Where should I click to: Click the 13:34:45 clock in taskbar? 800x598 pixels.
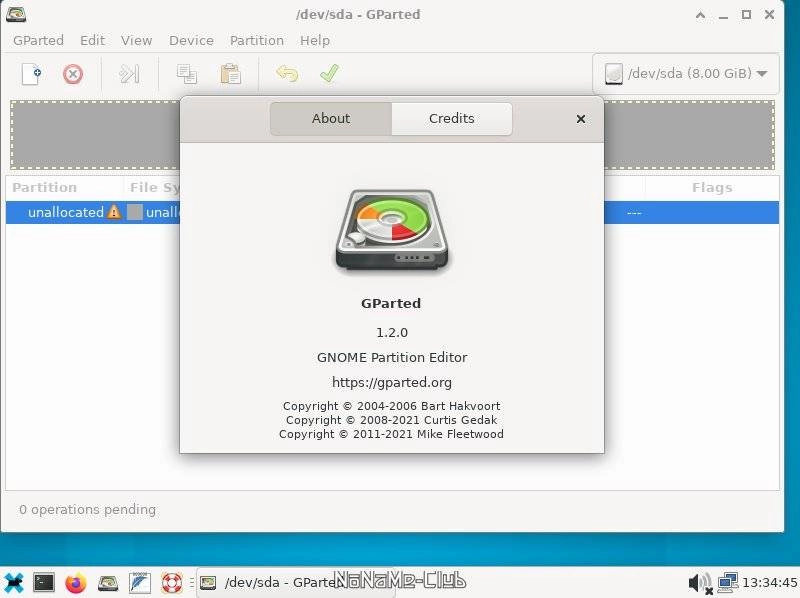tap(769, 582)
